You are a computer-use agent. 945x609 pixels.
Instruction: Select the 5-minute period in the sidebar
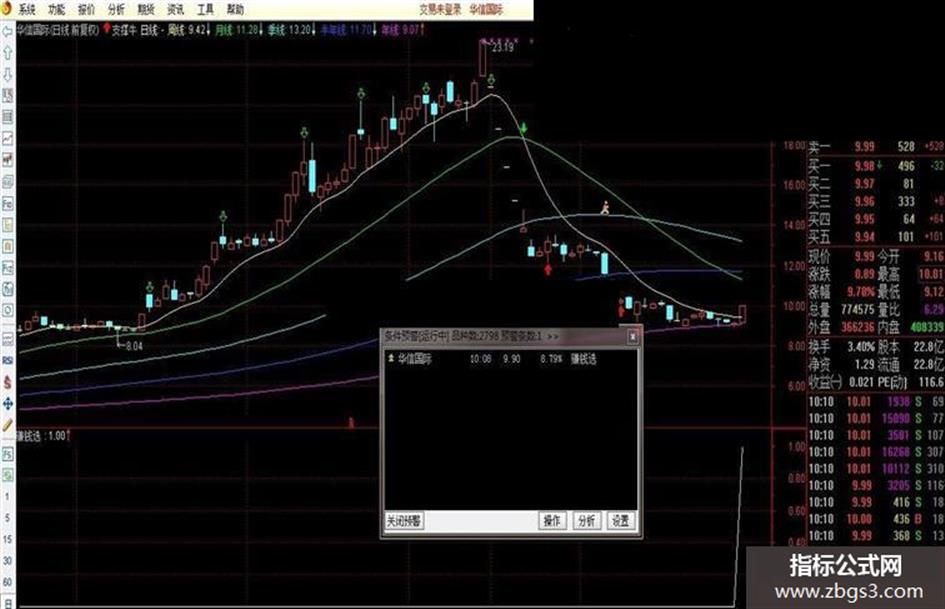7,518
